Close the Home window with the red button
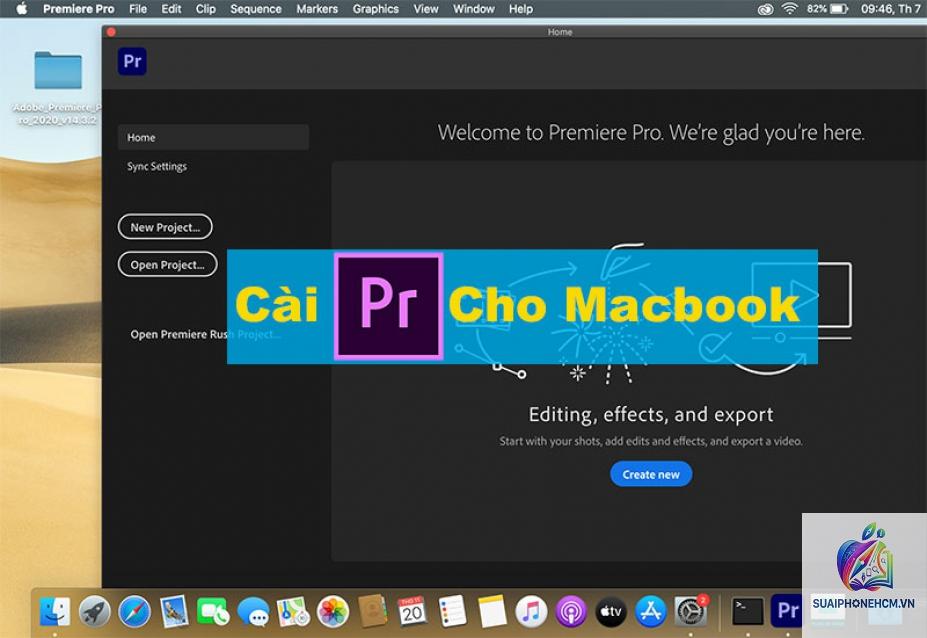This screenshot has width=927, height=638. point(111,32)
